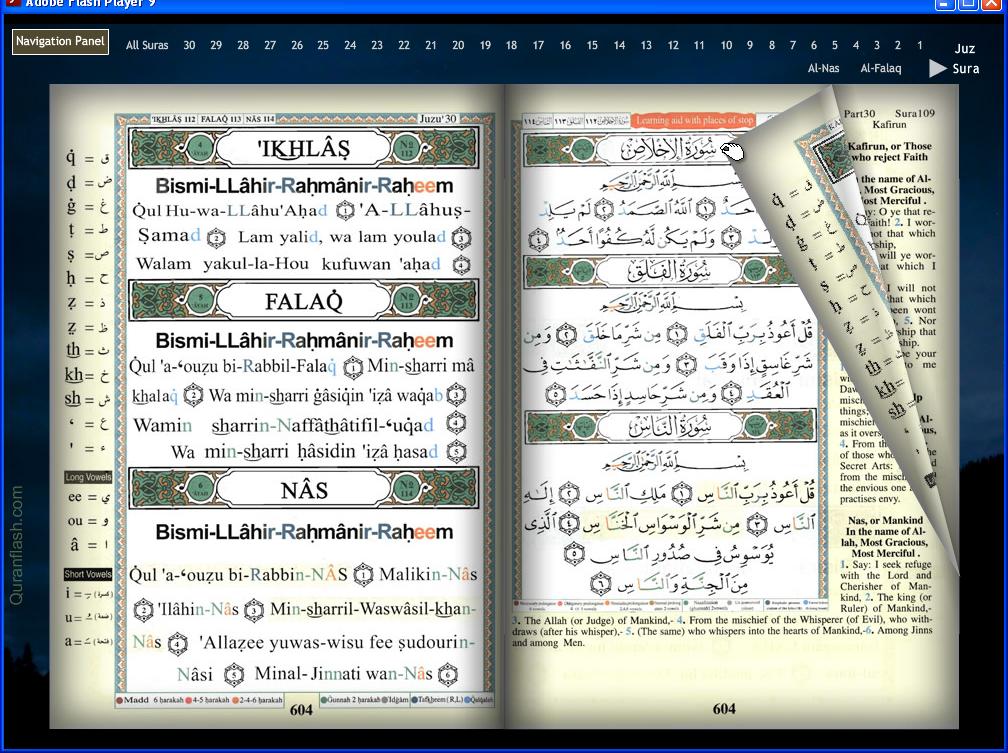Image resolution: width=1008 pixels, height=753 pixels.
Task: Go to Juz 4
Action: click(x=856, y=46)
